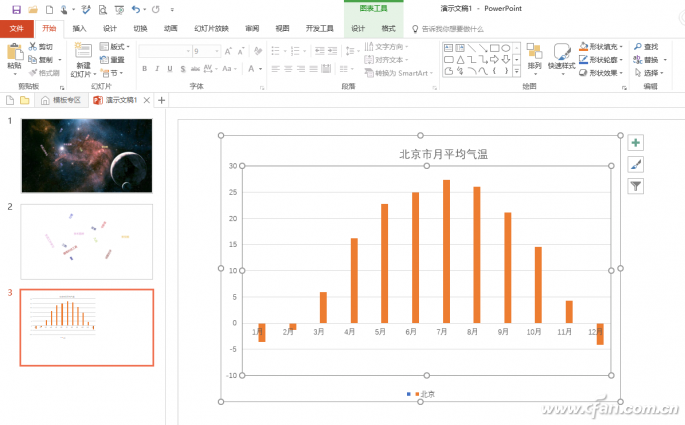Click the Find magnifier icon
Viewport: 685px width, 425px height.
(x=637, y=46)
